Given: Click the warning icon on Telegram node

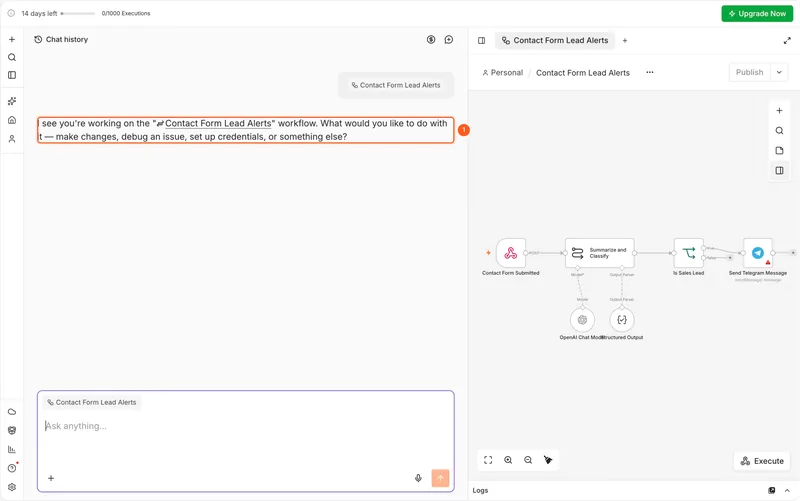Looking at the screenshot, I should (x=768, y=262).
